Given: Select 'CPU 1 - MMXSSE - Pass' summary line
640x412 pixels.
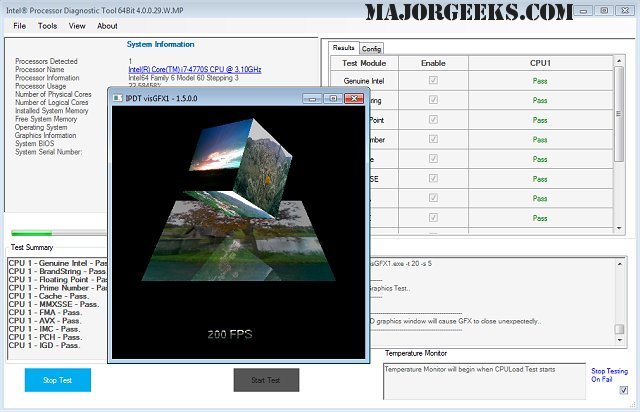Looking at the screenshot, I should 53,304.
